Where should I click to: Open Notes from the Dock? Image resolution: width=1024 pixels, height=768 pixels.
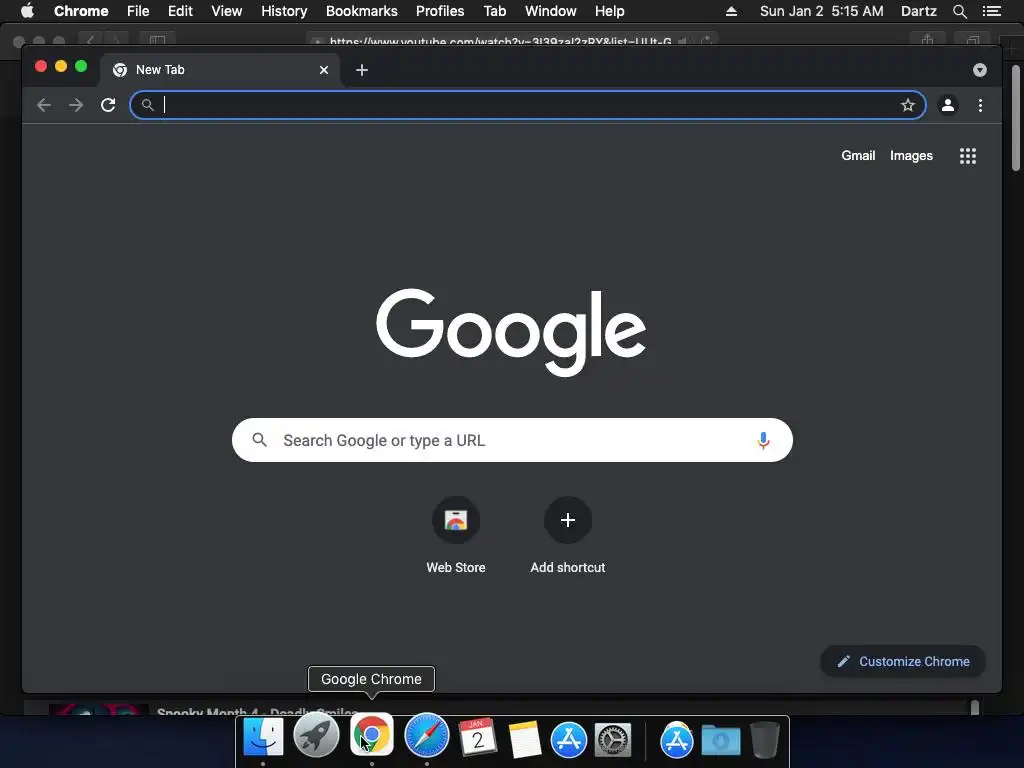524,739
